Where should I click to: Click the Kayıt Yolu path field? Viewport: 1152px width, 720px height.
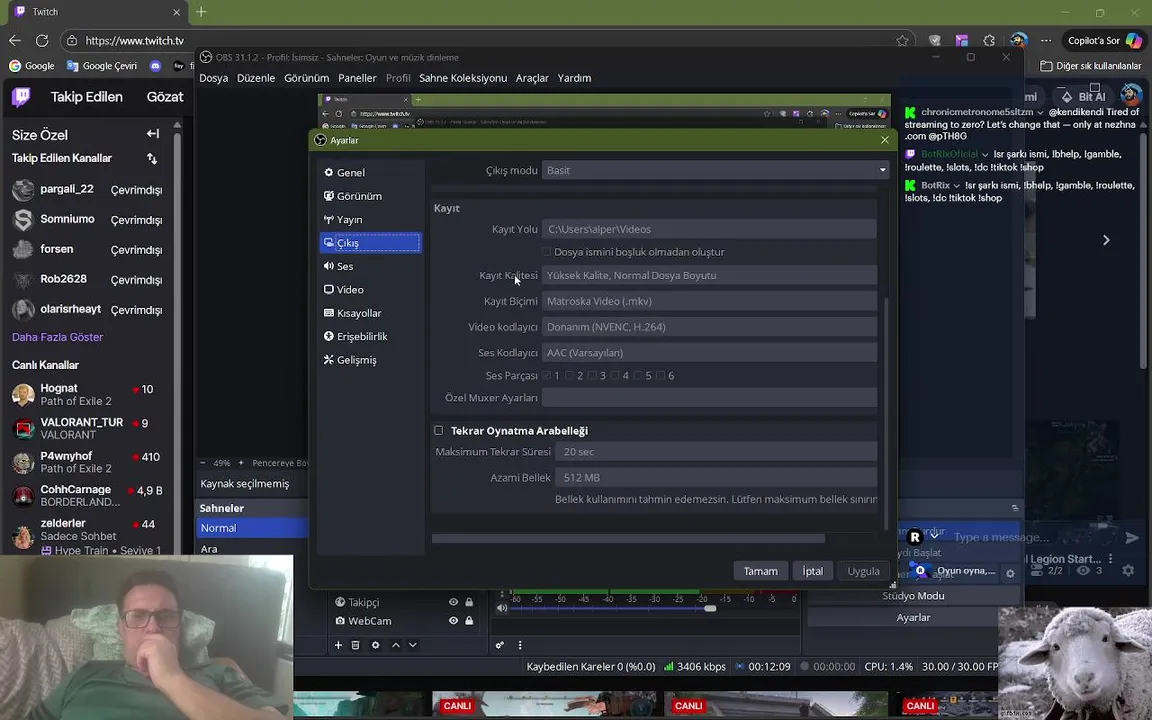[x=709, y=229]
